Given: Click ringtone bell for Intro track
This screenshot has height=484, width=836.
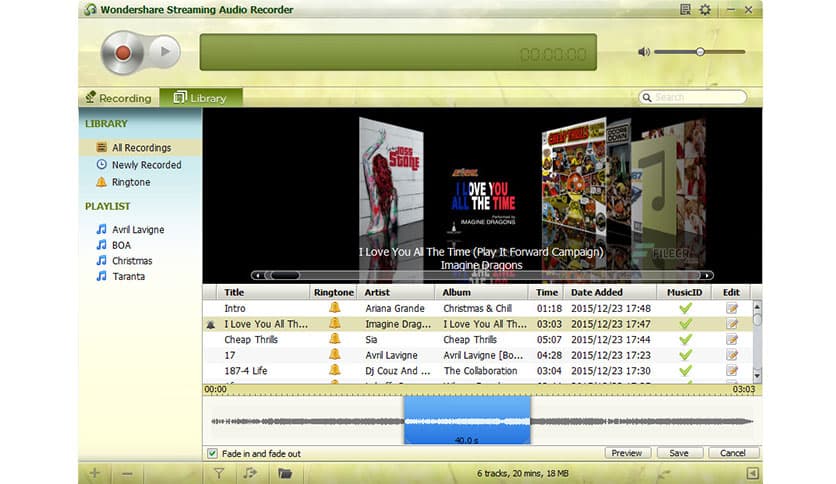Looking at the screenshot, I should pyautogui.click(x=334, y=308).
